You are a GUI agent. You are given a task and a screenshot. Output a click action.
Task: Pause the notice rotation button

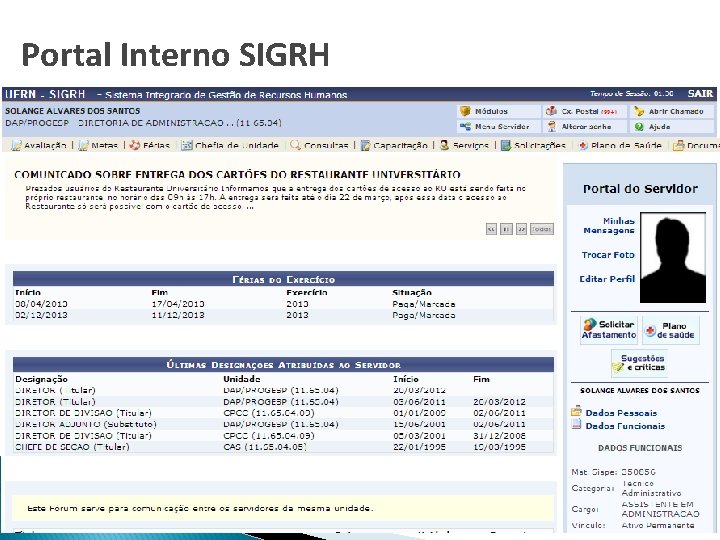506,229
